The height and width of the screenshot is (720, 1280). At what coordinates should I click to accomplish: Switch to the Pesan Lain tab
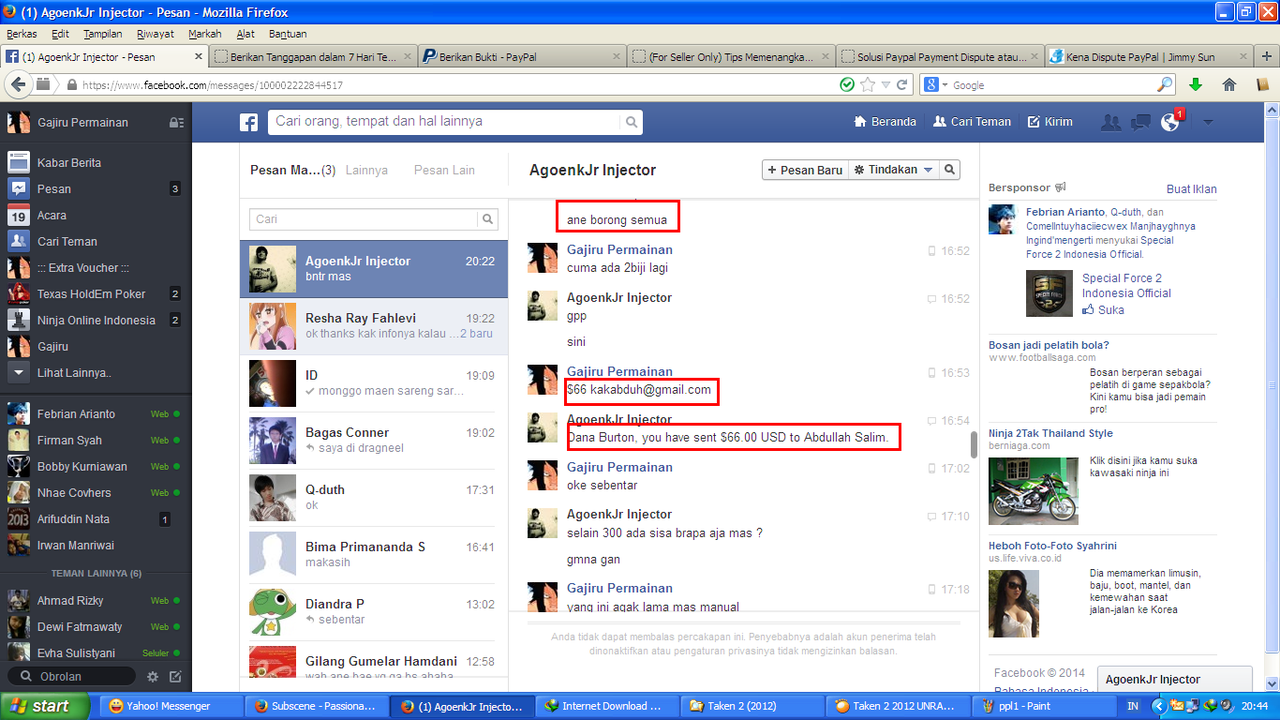pyautogui.click(x=444, y=170)
